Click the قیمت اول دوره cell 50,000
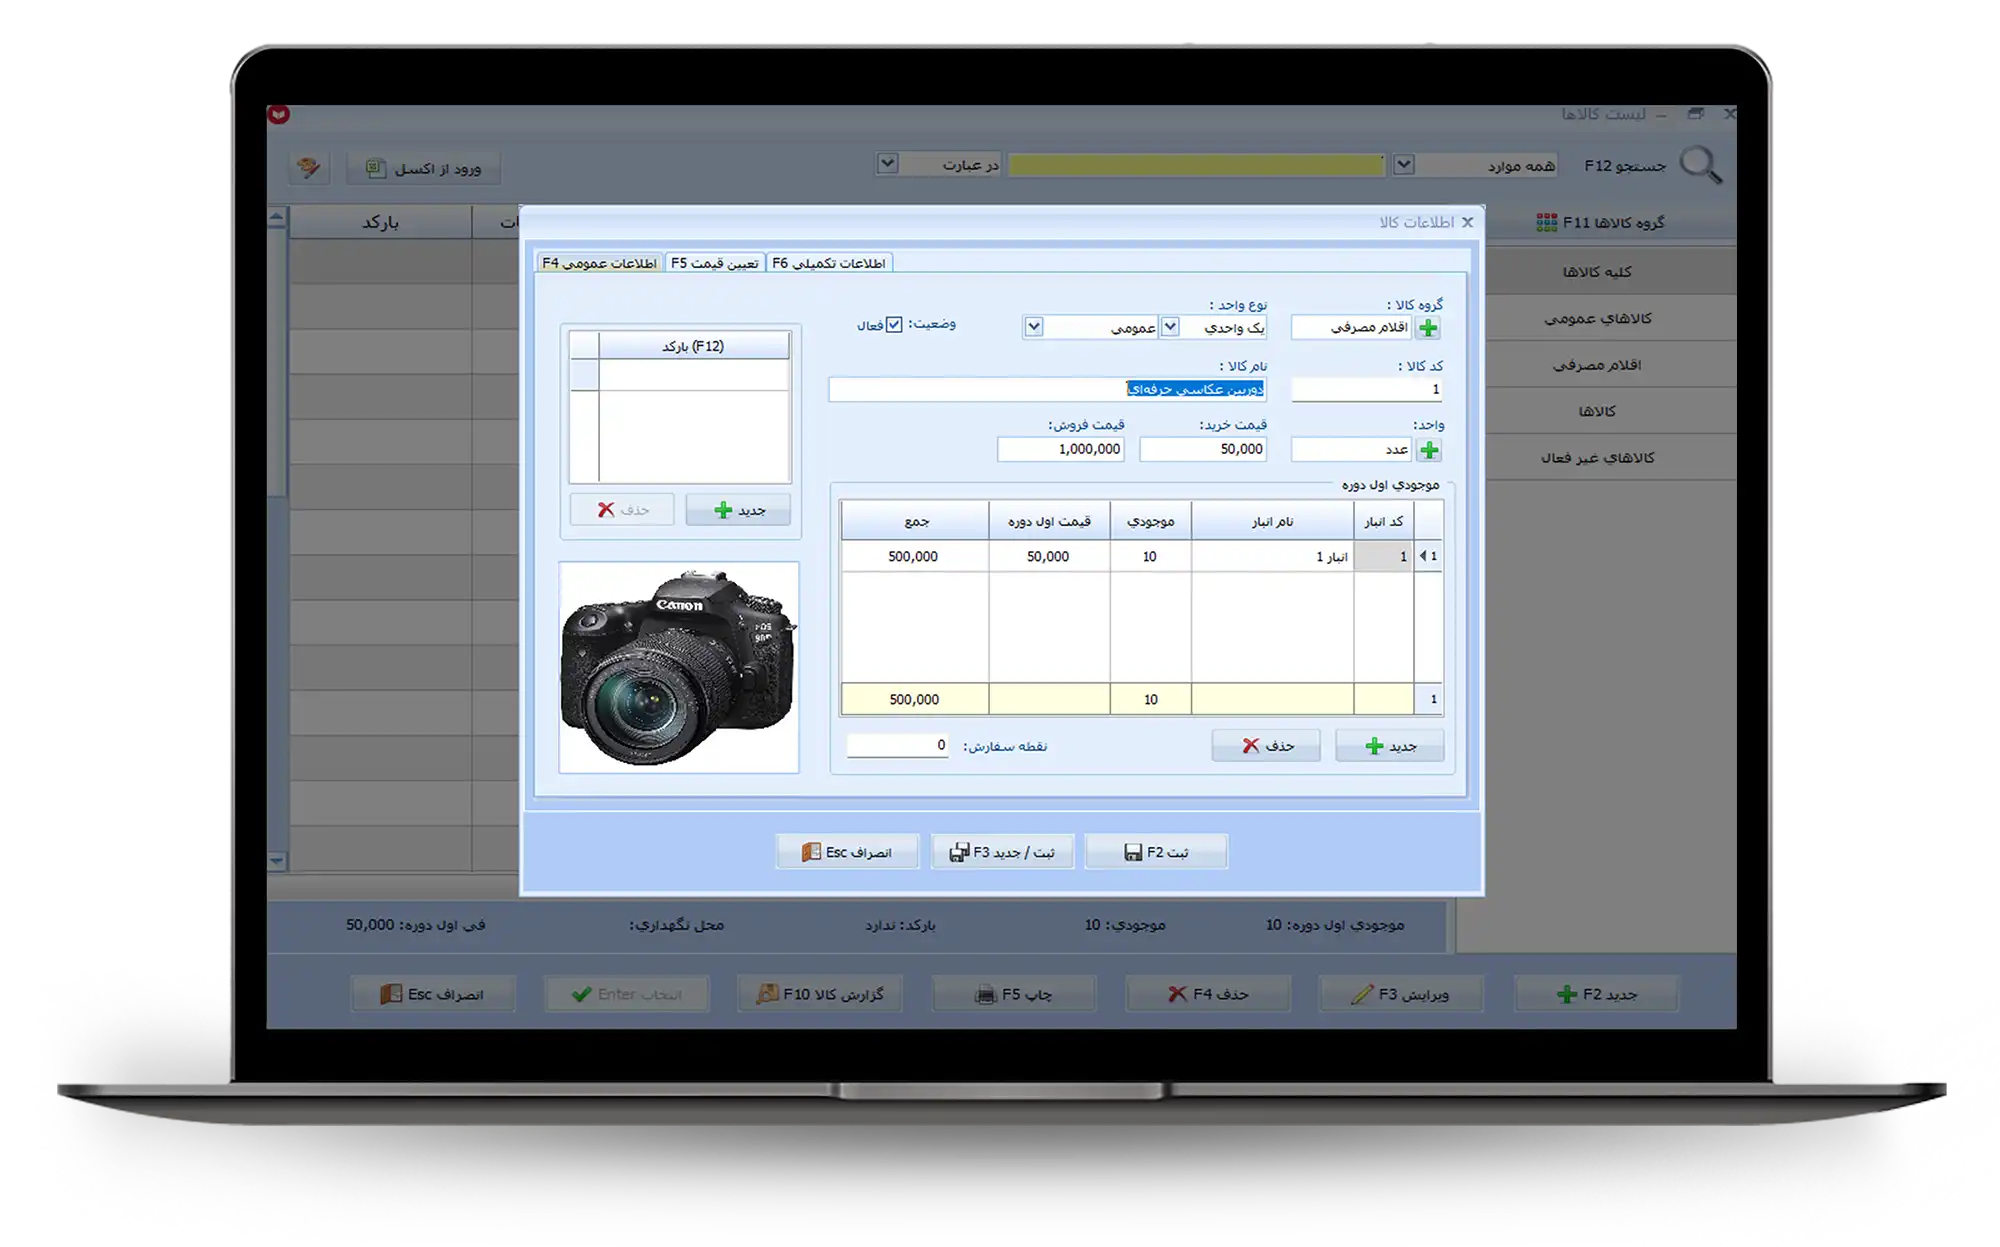The width and height of the screenshot is (2000, 1247). (1049, 556)
